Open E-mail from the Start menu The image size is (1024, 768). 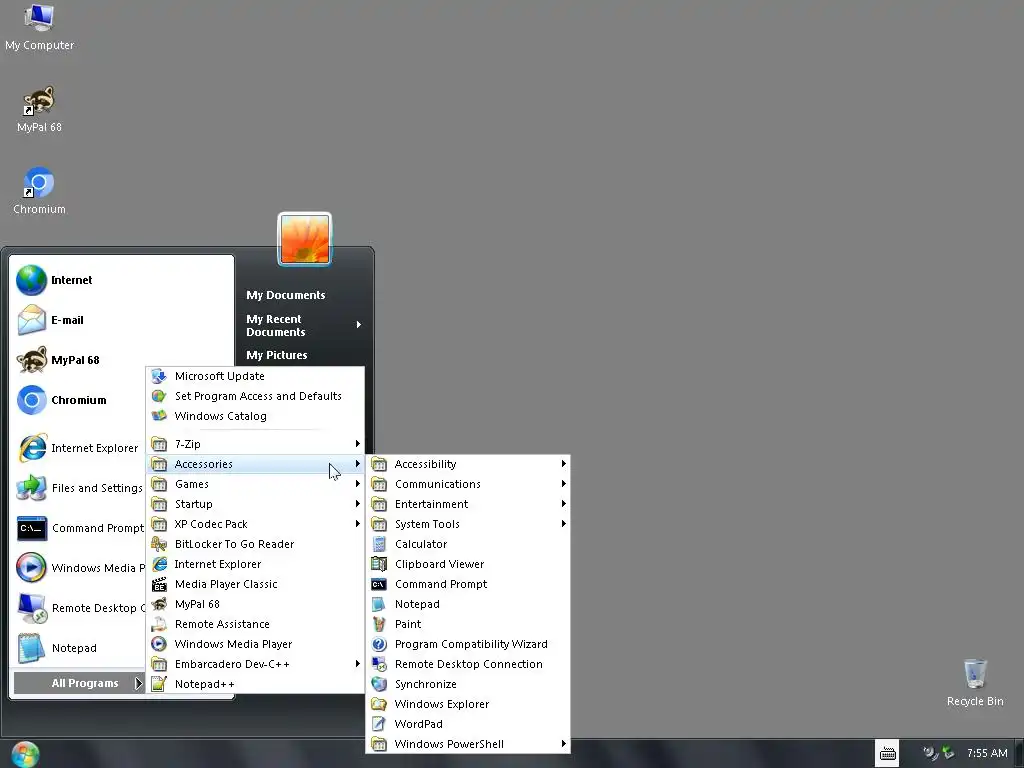121,320
